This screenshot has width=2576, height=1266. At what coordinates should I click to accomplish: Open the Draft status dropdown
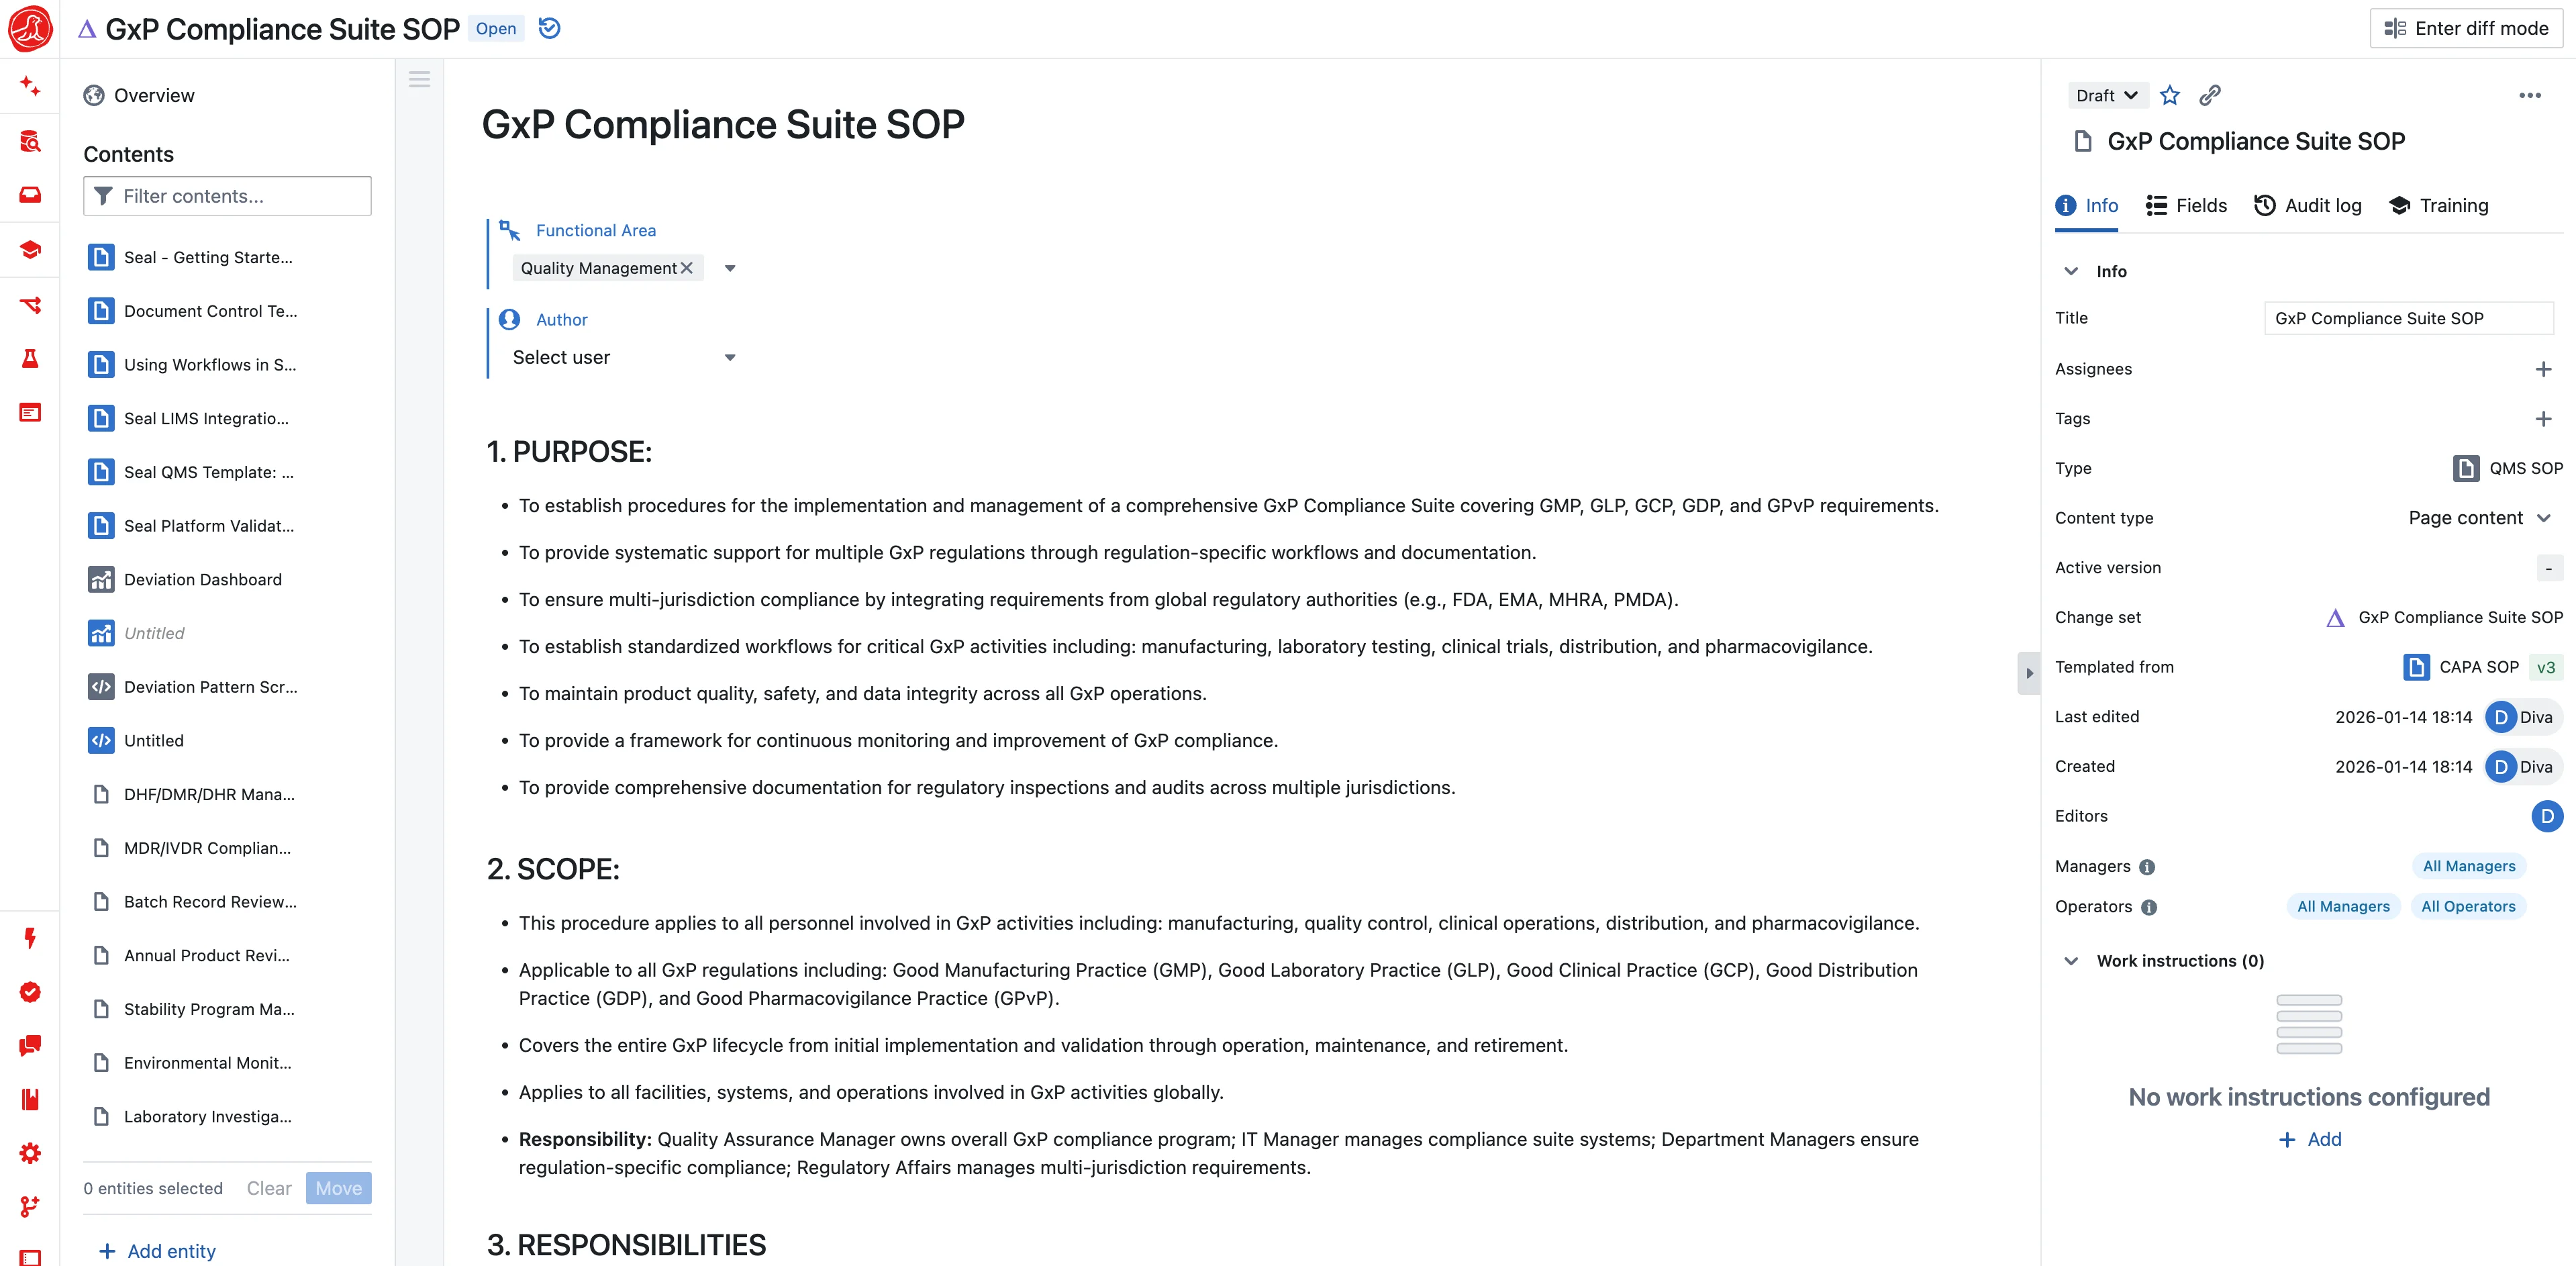[x=2106, y=96]
